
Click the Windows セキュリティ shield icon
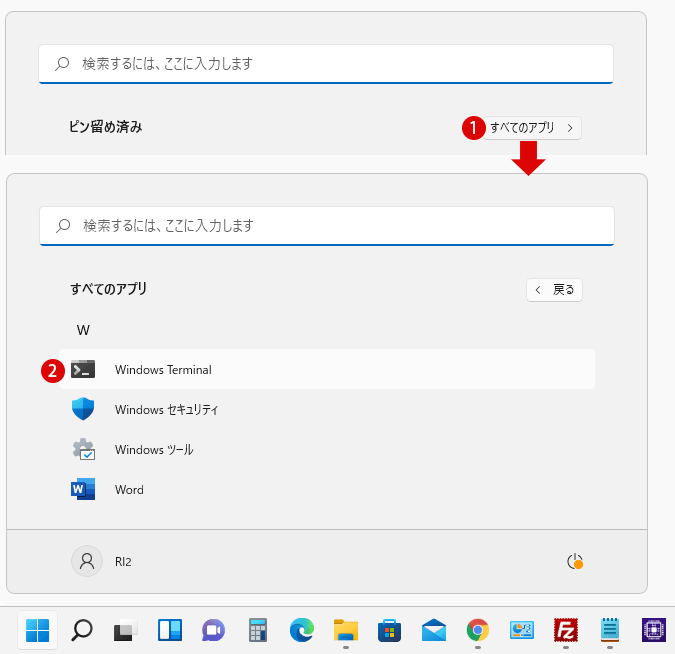[x=83, y=409]
